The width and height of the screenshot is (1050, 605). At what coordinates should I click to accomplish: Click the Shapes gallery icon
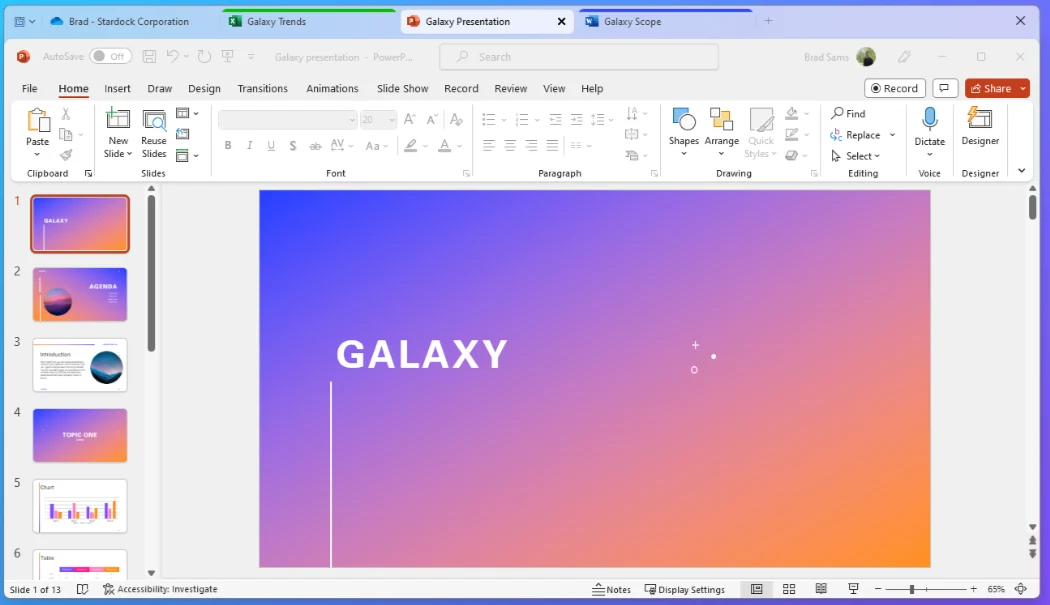pos(684,120)
